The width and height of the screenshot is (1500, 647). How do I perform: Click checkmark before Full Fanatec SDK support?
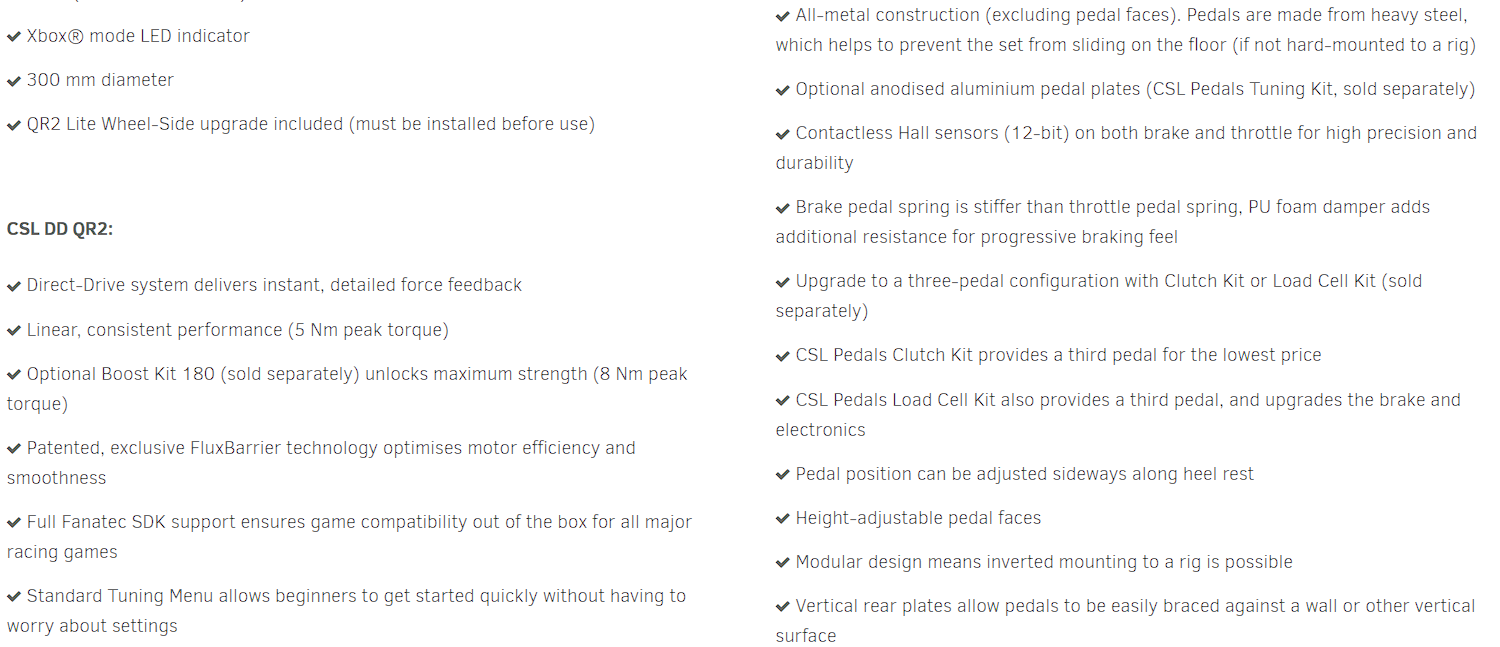click(14, 523)
